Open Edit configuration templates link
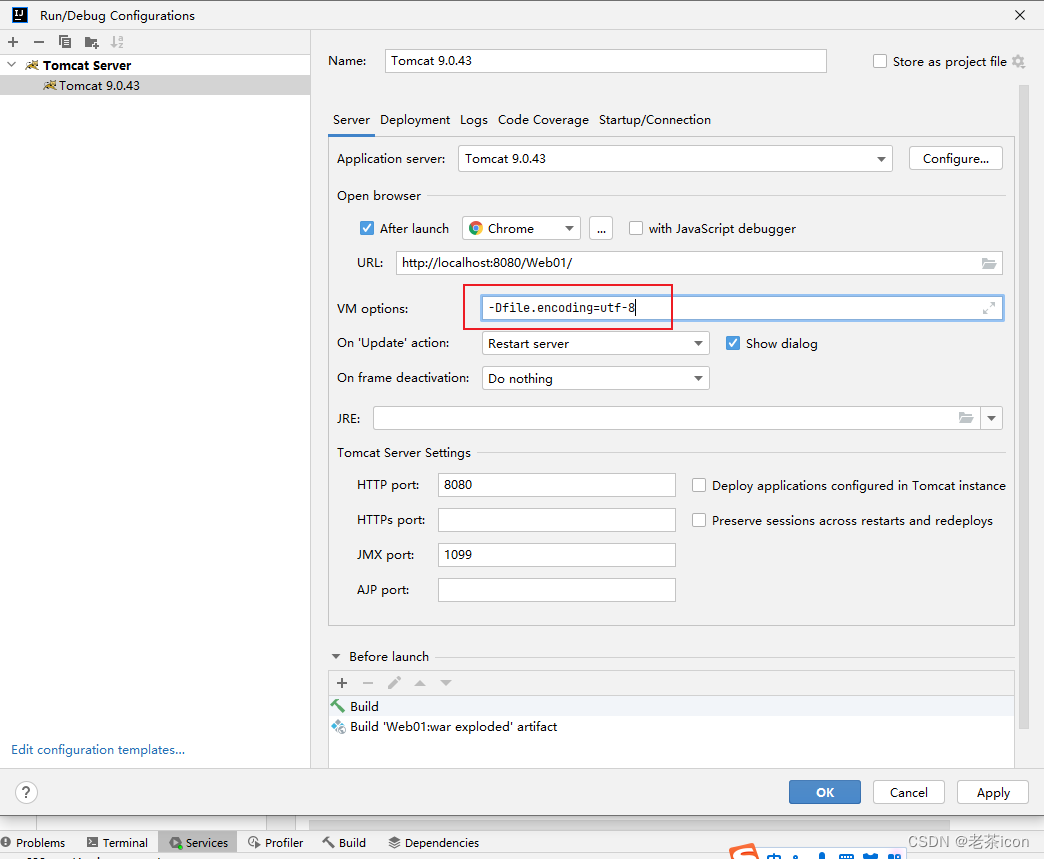Image resolution: width=1044 pixels, height=859 pixels. pyautogui.click(x=98, y=750)
